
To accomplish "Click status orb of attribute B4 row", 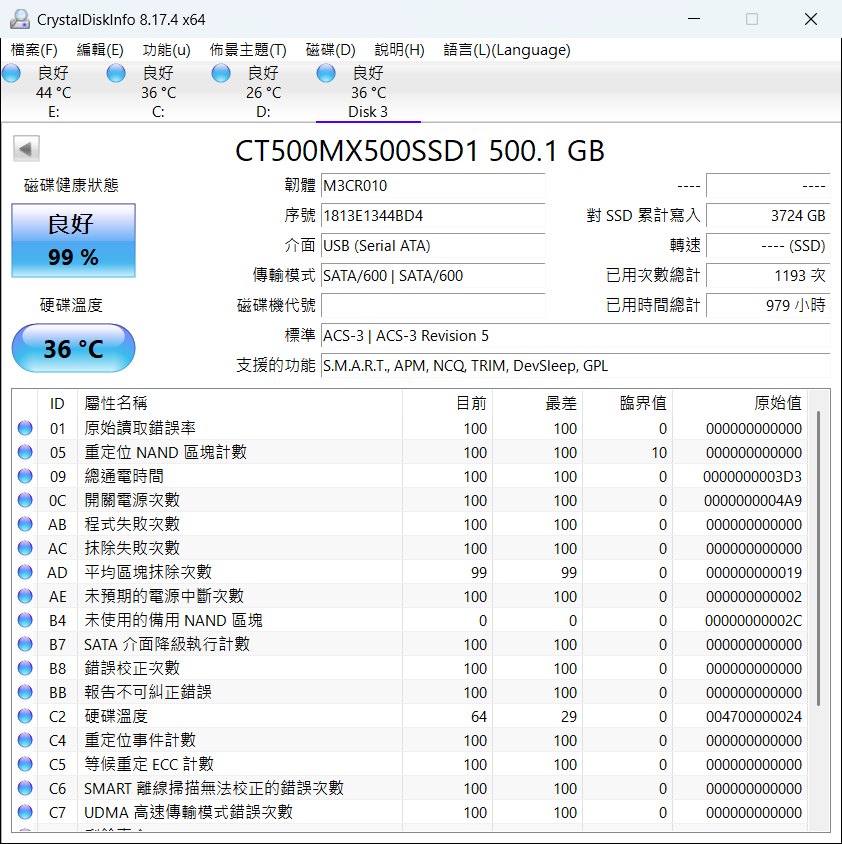I will 25,621.
